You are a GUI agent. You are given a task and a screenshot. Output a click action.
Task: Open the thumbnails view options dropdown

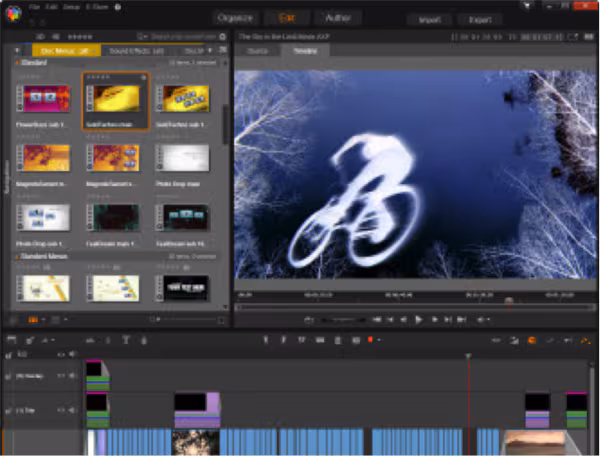click(x=44, y=319)
